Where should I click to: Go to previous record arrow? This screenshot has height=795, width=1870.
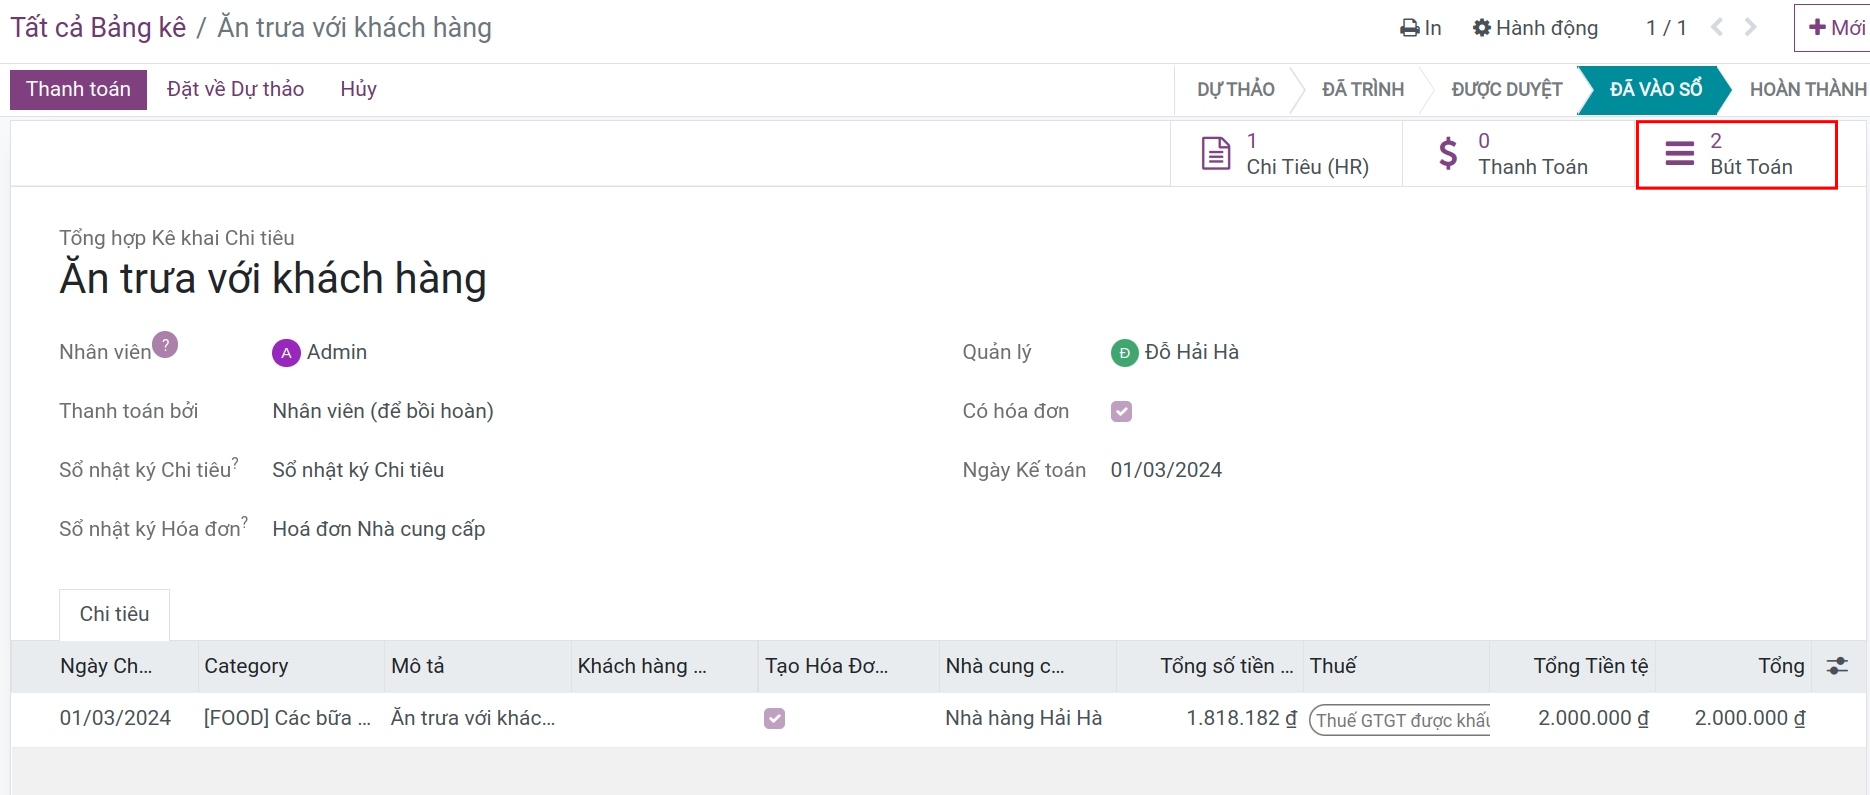1717,28
